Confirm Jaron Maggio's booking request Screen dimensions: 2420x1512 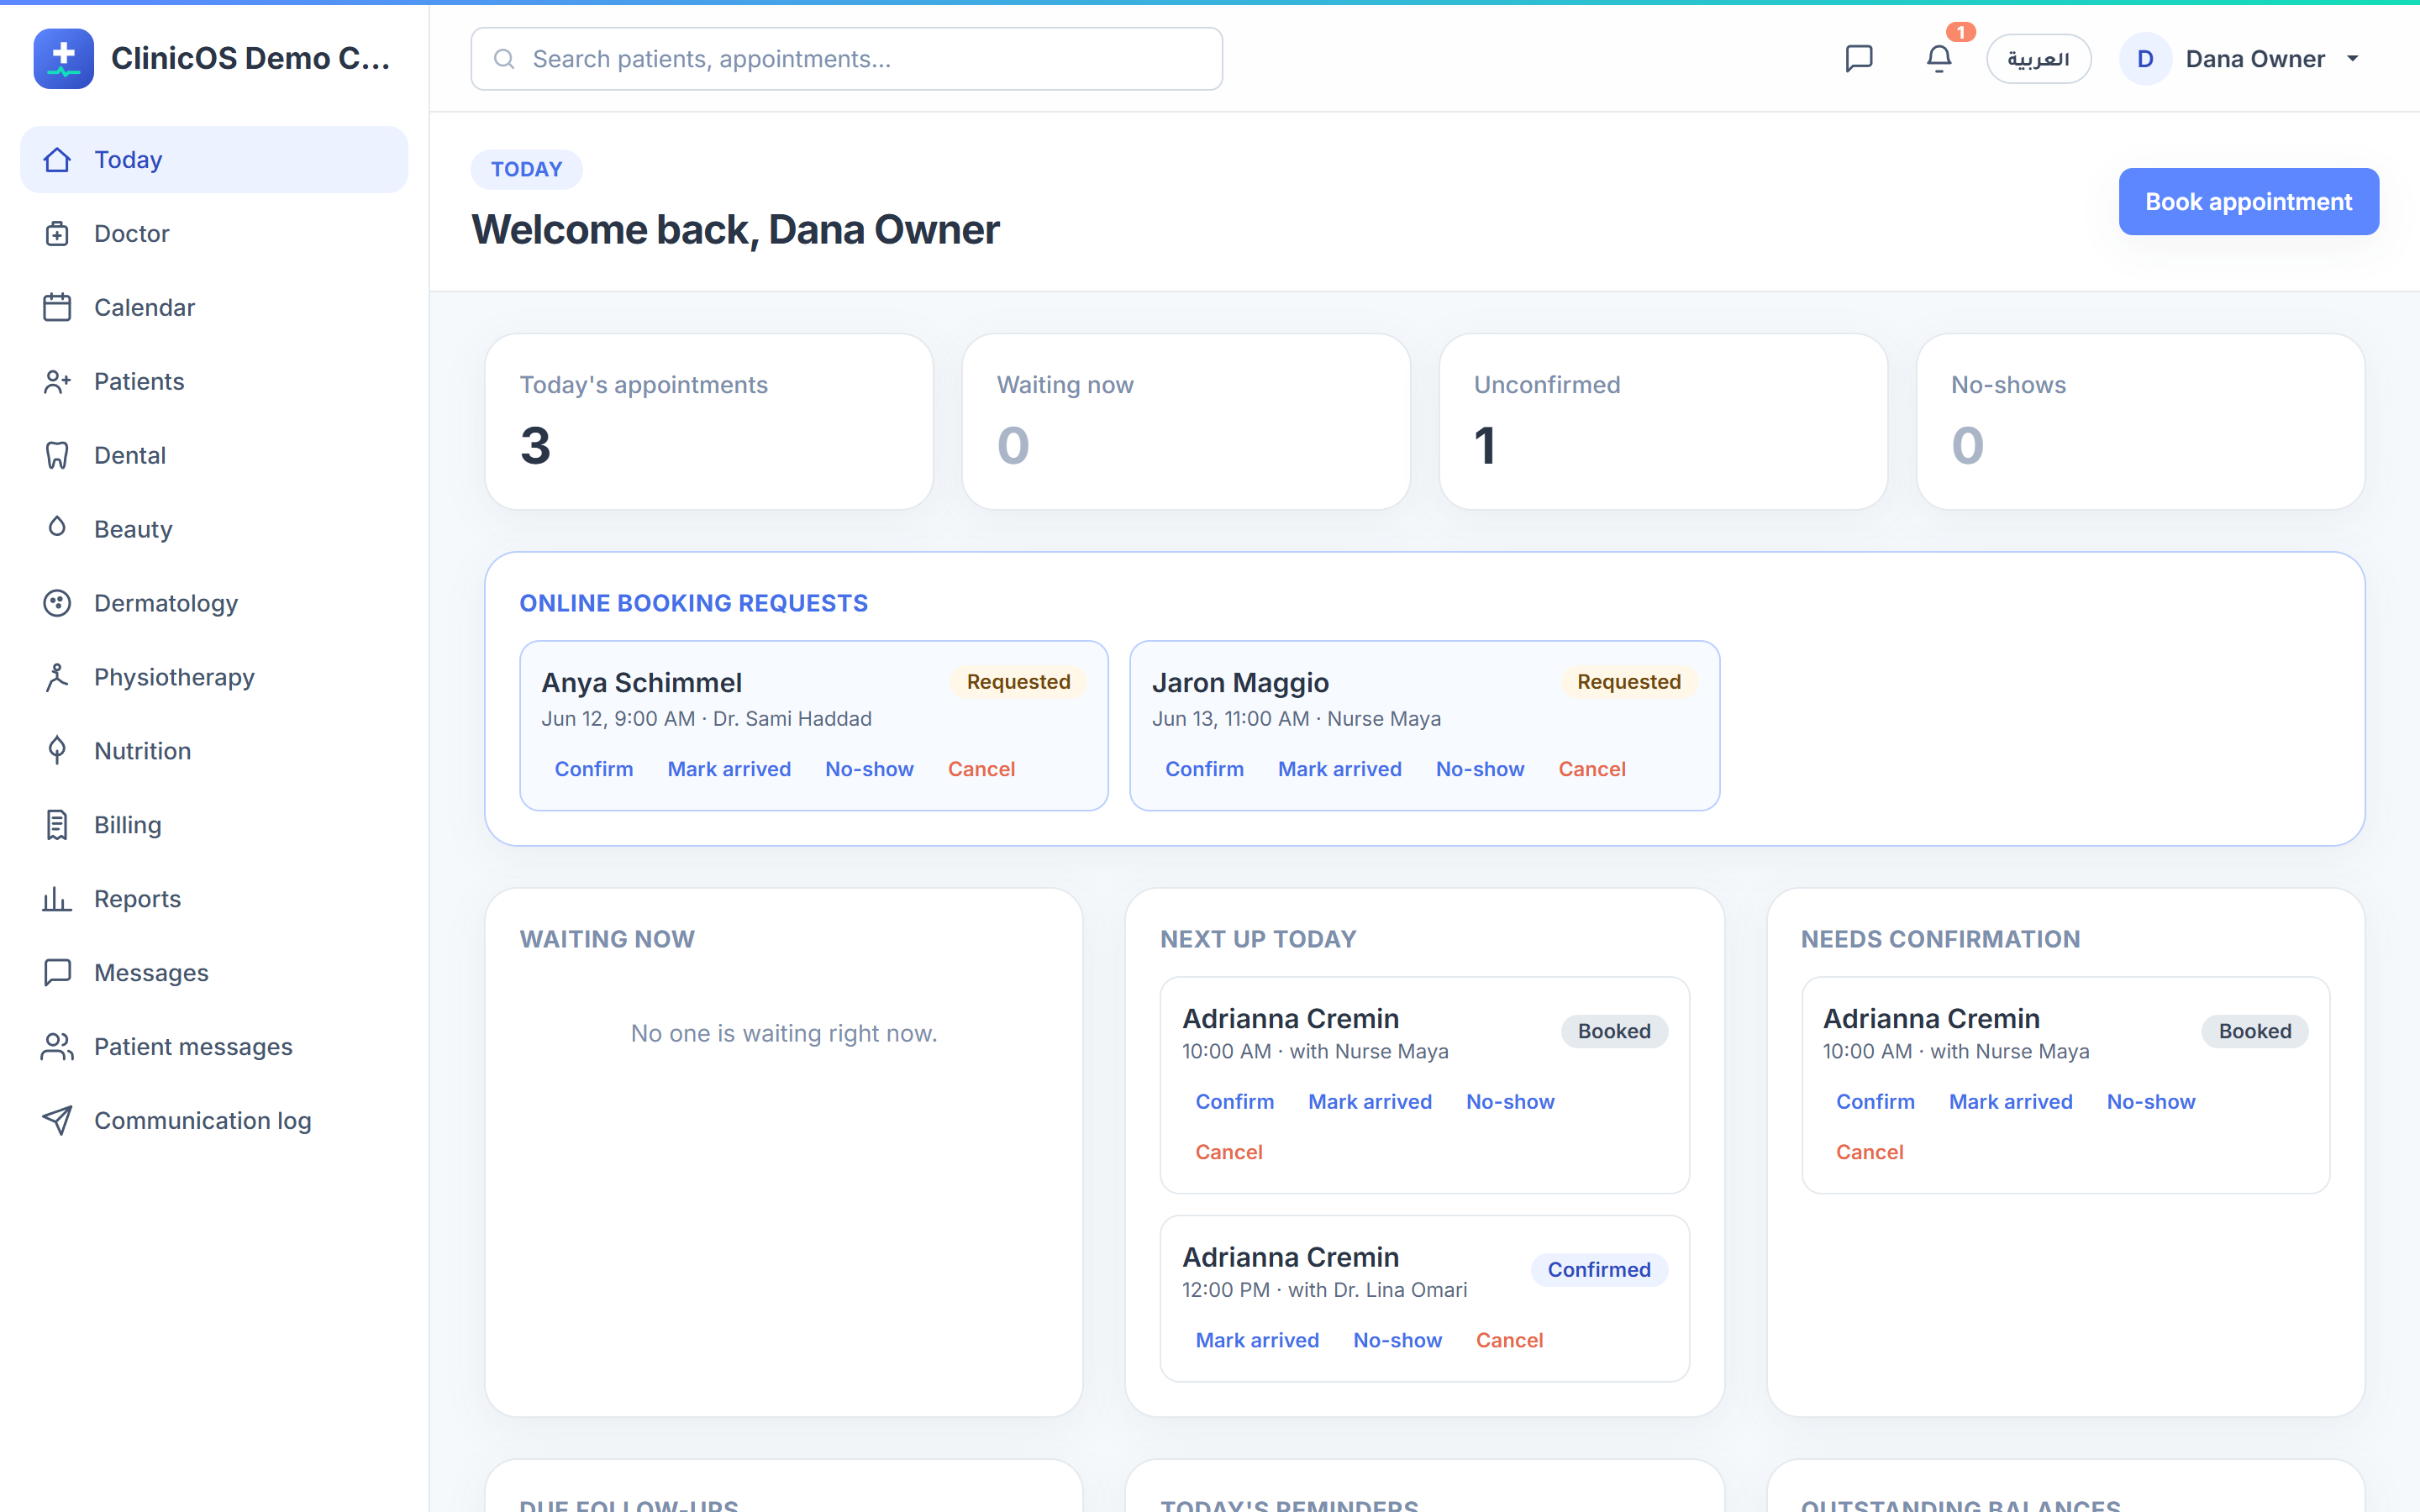click(1204, 769)
